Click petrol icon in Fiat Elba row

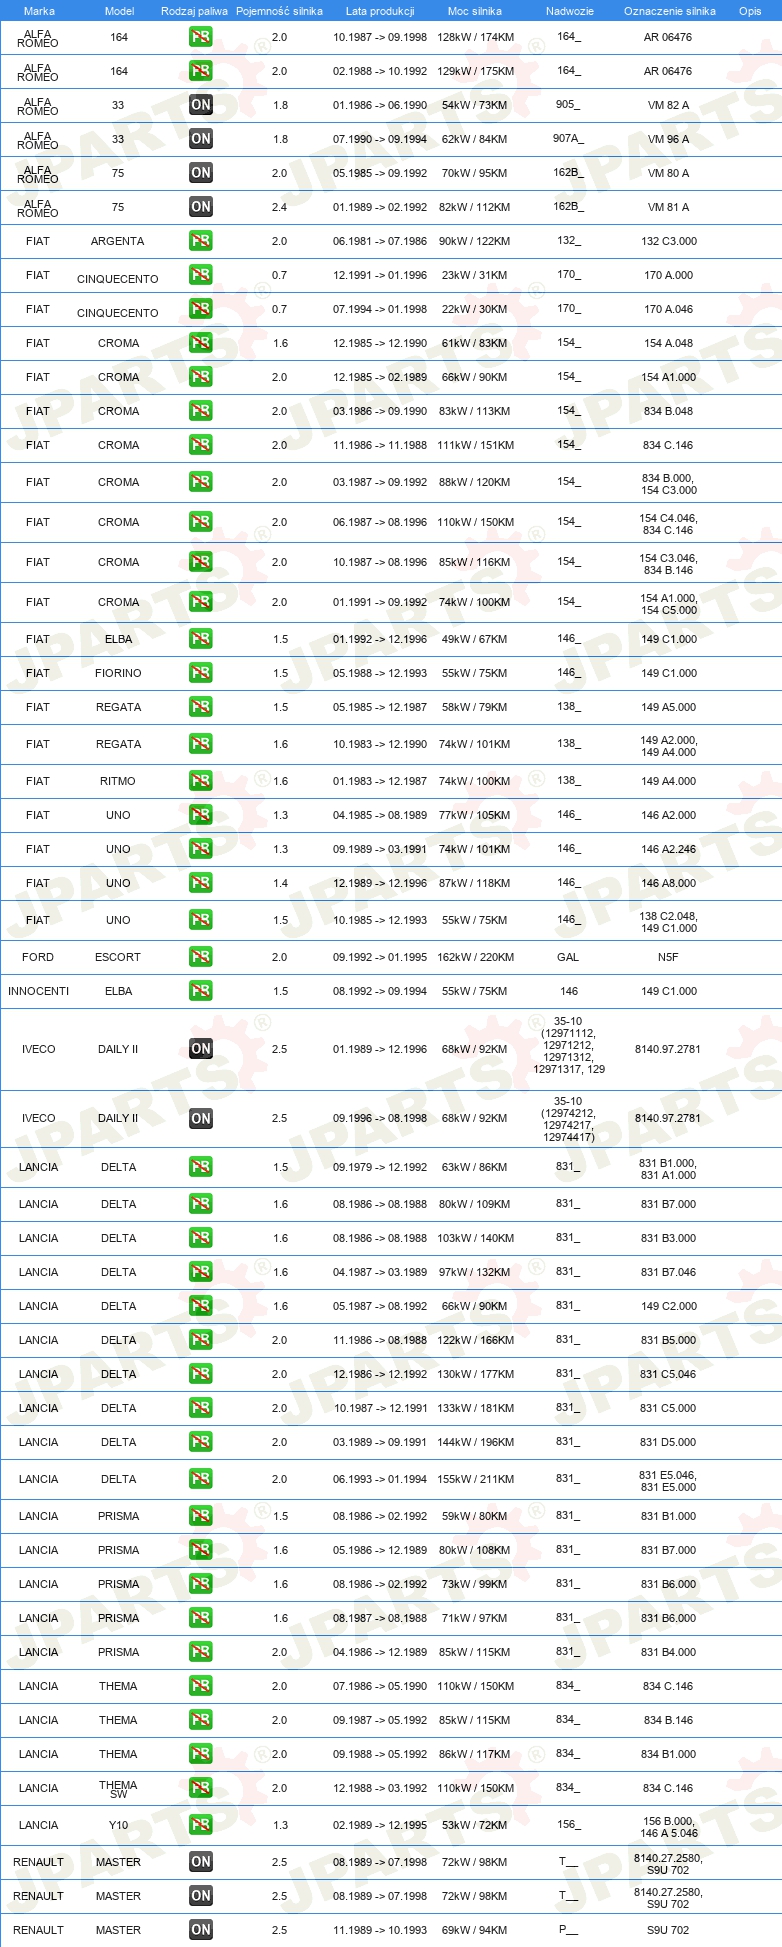point(201,639)
